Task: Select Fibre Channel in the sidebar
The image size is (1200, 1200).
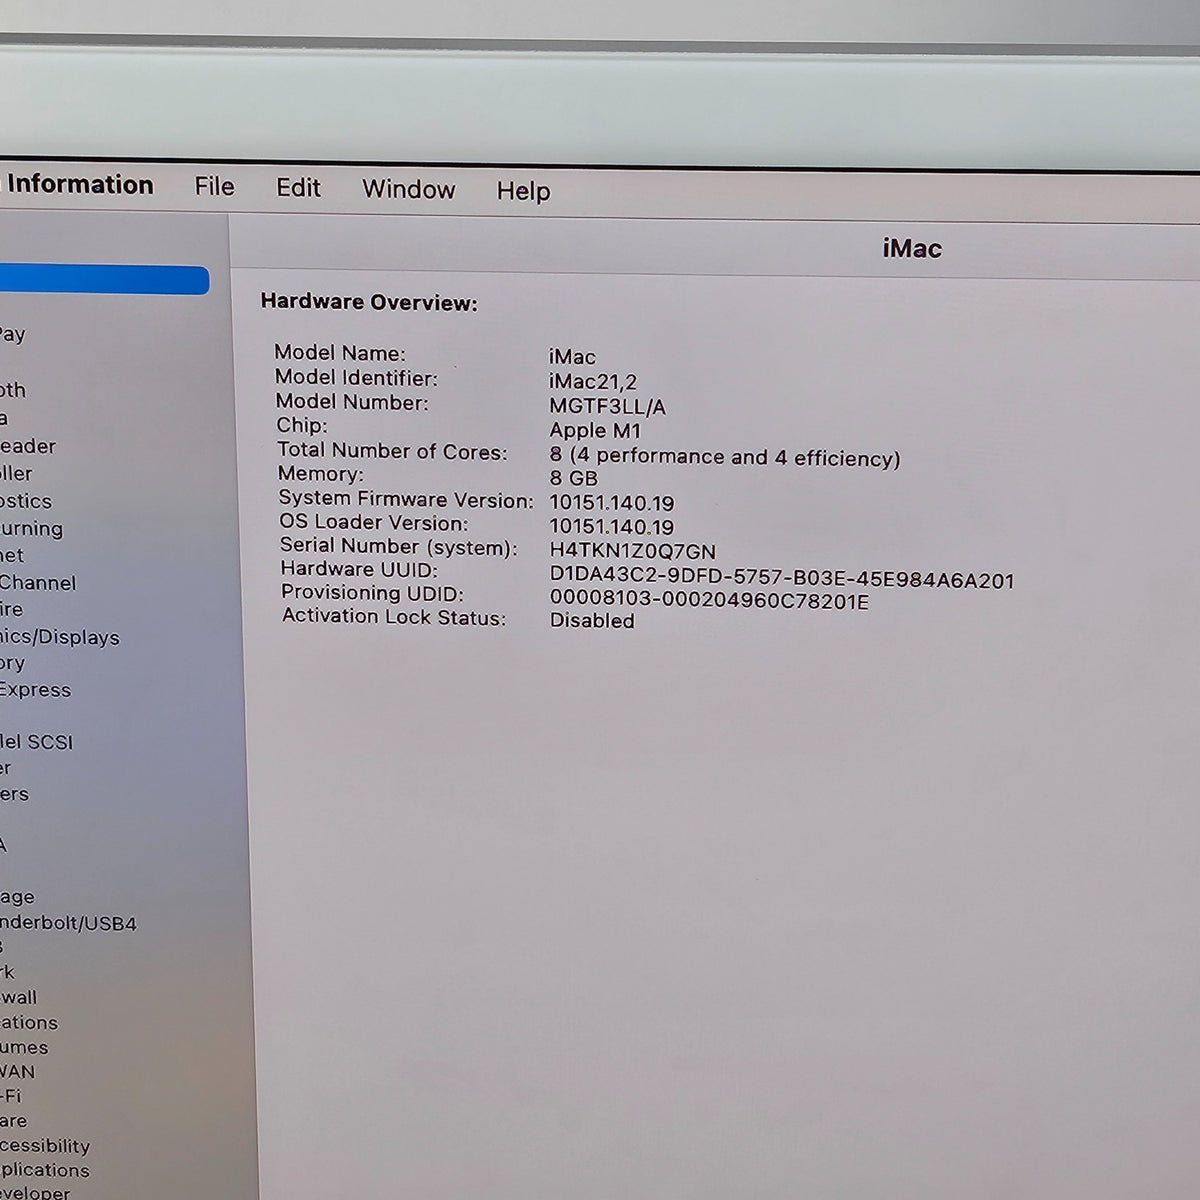Action: [x=38, y=582]
